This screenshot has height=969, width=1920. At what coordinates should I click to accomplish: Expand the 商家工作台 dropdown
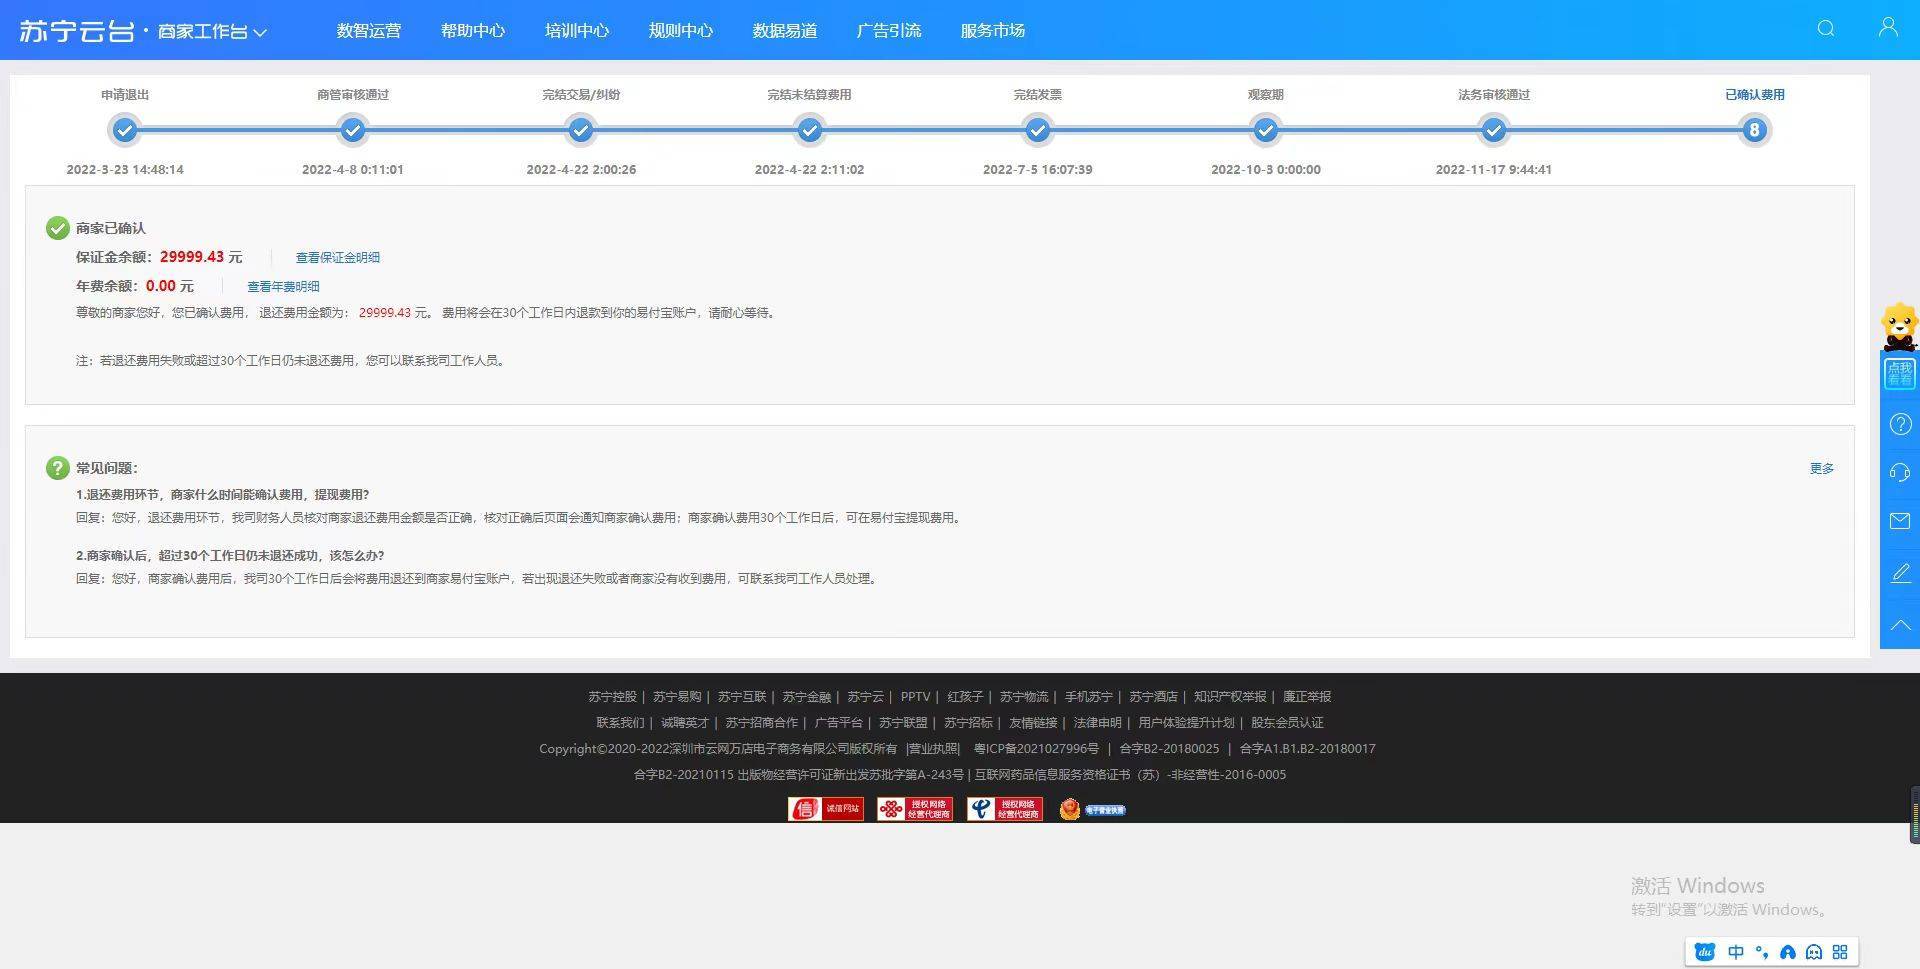click(x=212, y=32)
